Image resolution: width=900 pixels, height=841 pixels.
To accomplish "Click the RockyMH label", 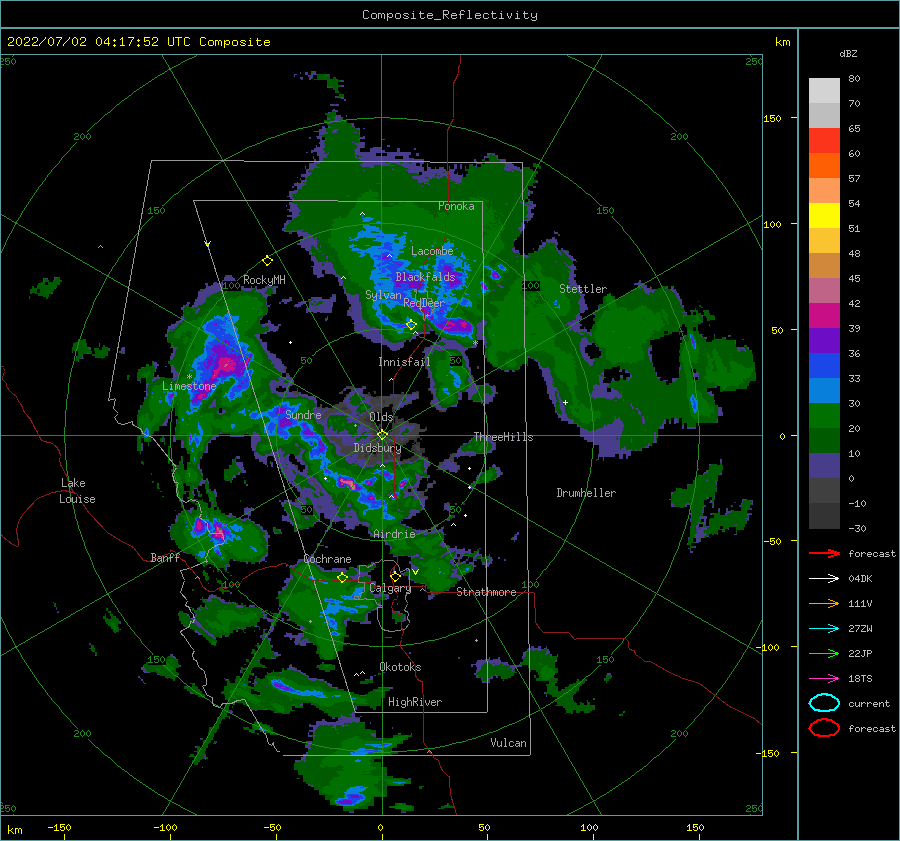I will click(x=264, y=280).
